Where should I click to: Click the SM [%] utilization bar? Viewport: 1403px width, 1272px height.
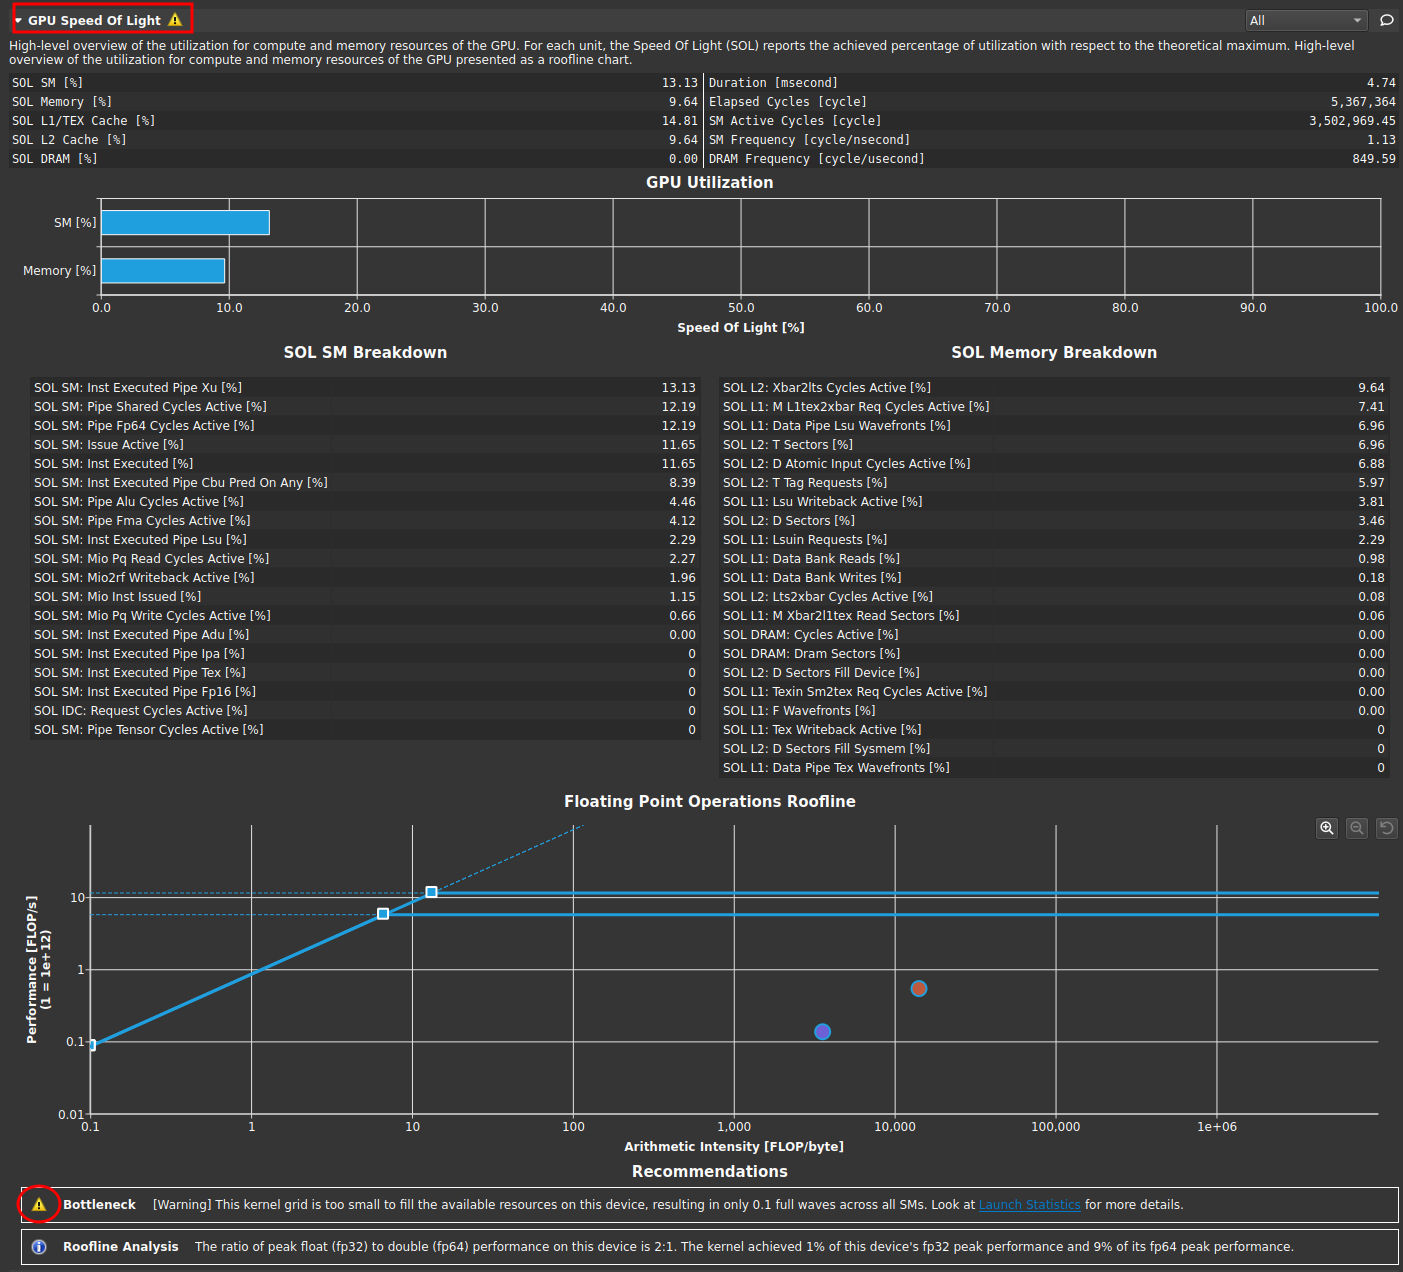[x=185, y=223]
